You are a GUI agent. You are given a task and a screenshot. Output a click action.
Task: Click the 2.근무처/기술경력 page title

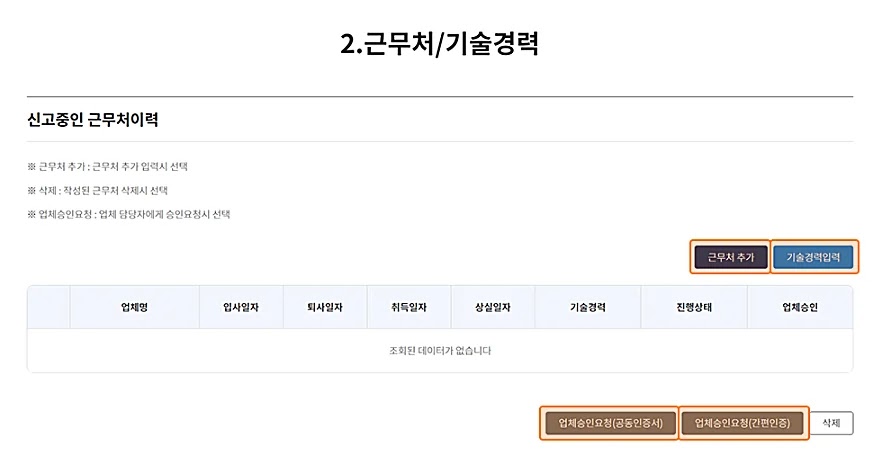coord(440,44)
